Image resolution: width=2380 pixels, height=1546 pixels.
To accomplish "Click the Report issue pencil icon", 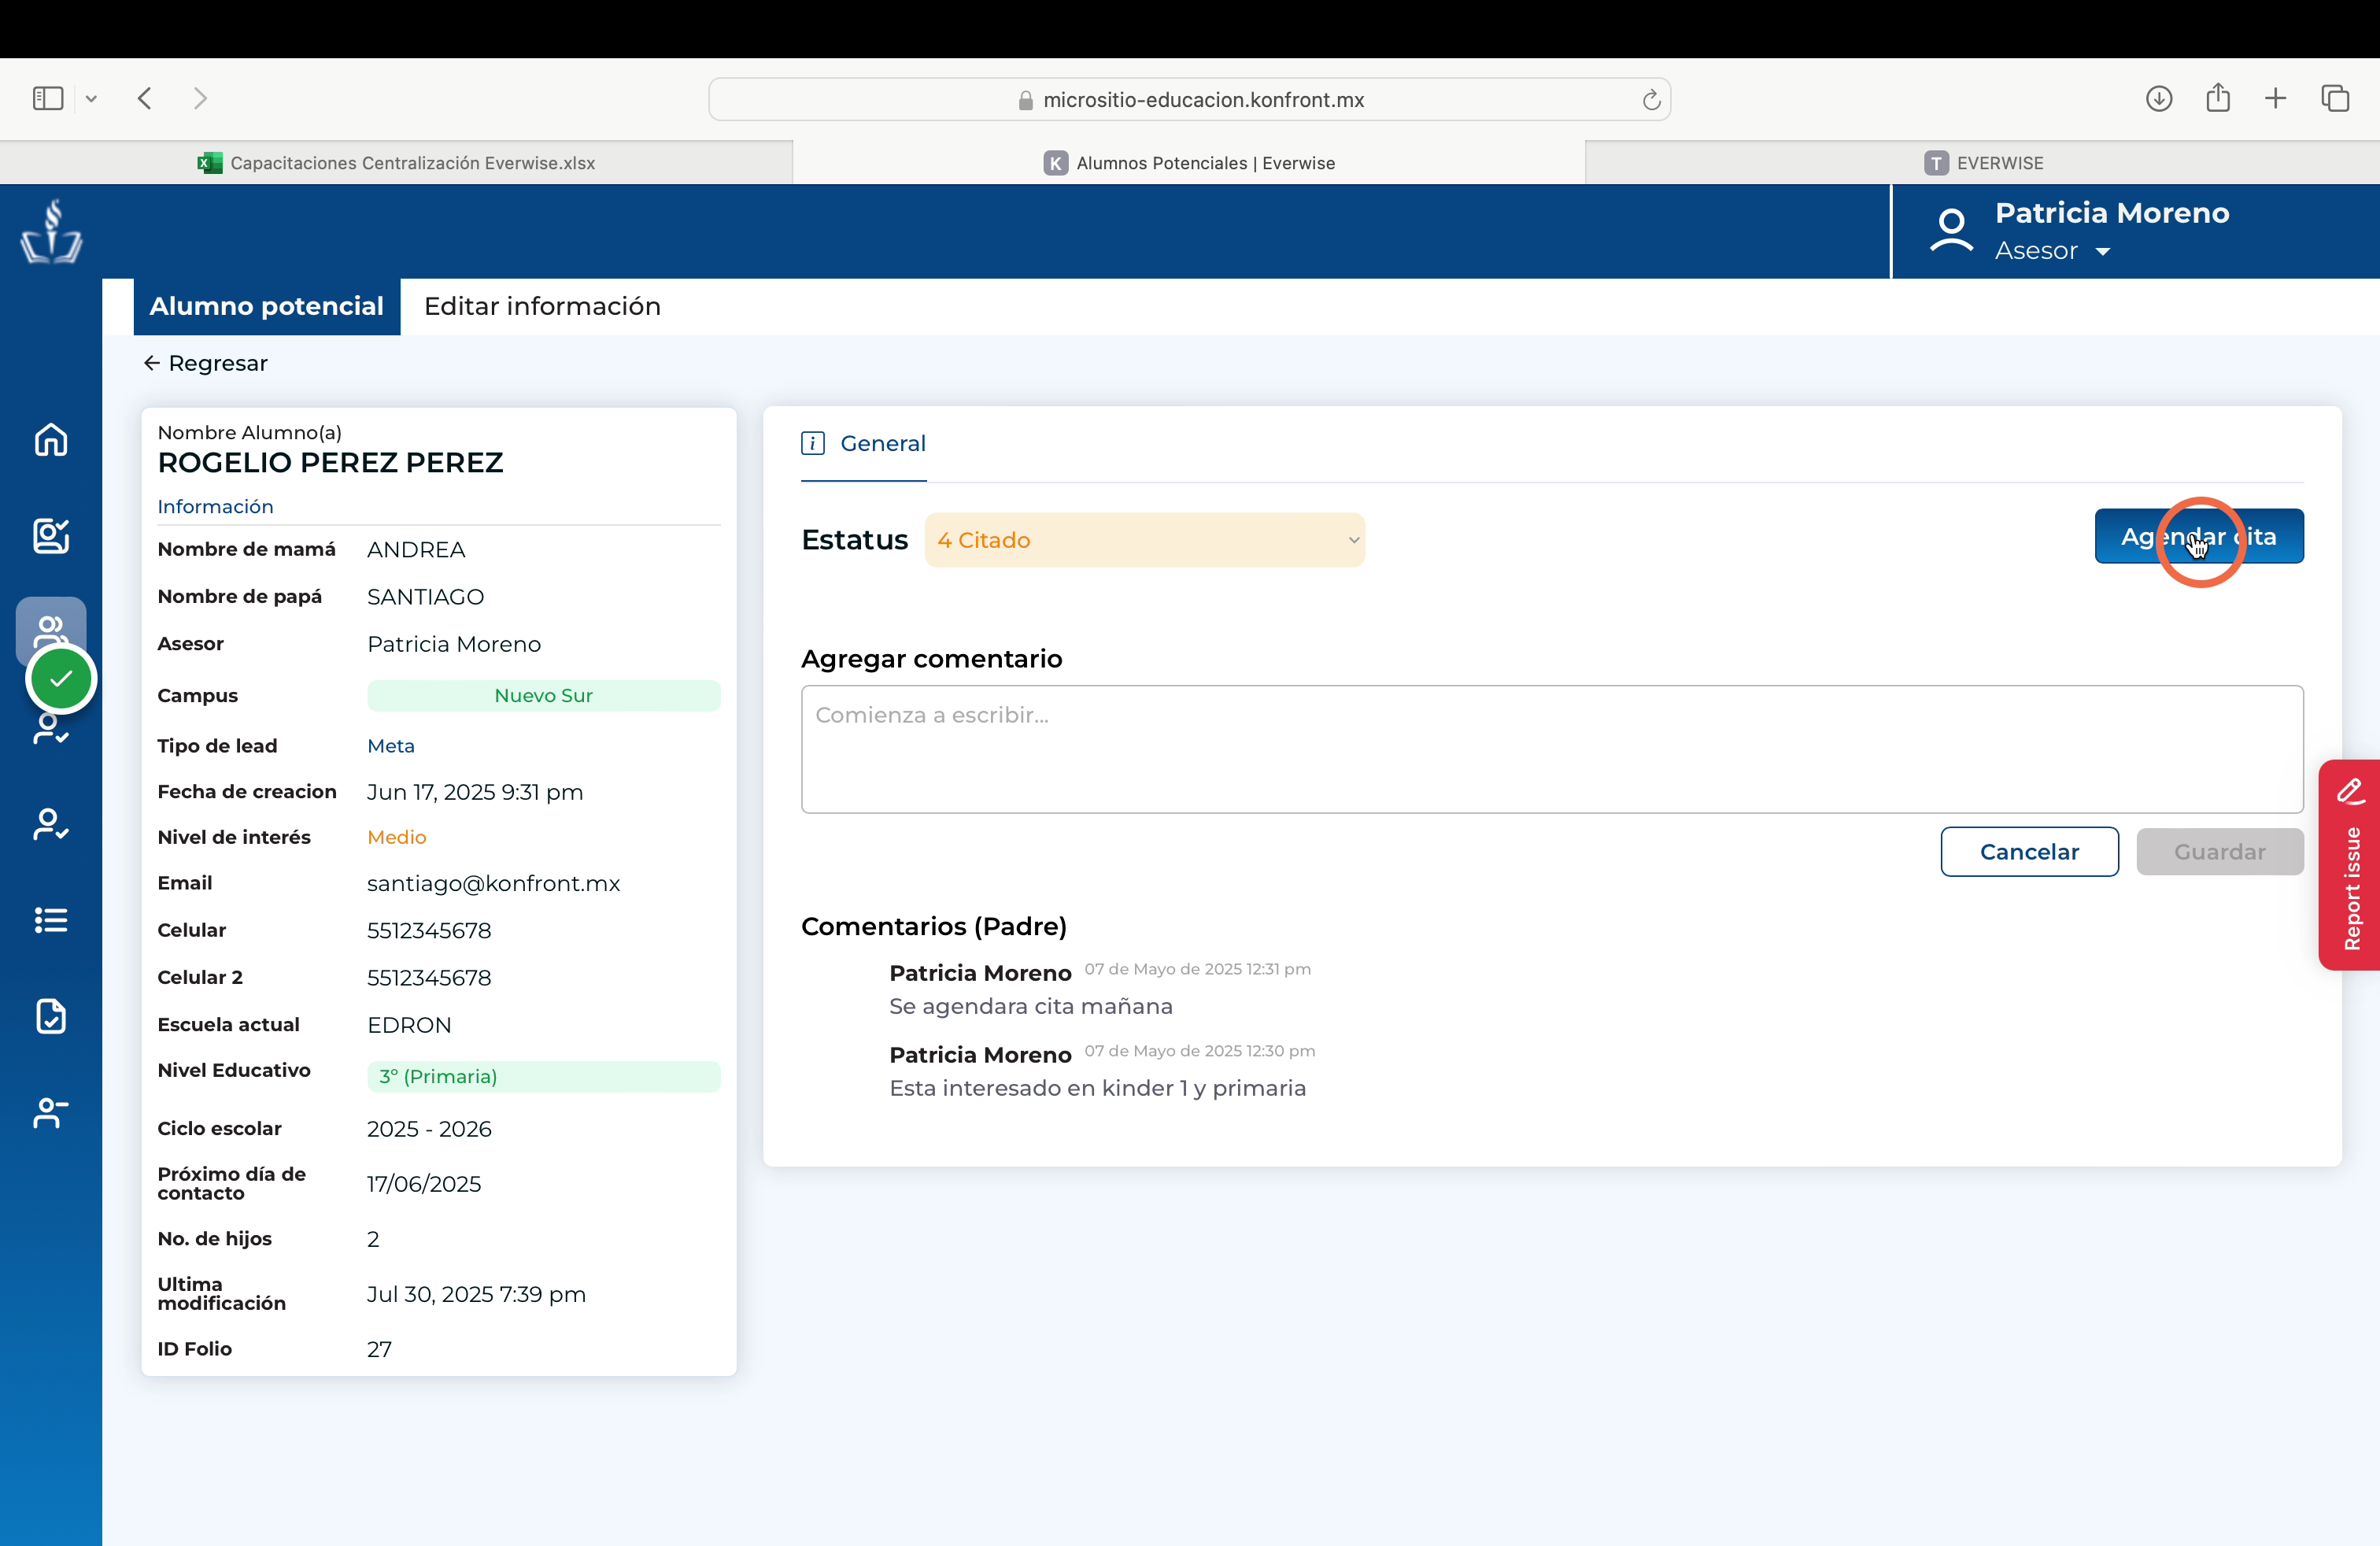I will pos(2351,791).
